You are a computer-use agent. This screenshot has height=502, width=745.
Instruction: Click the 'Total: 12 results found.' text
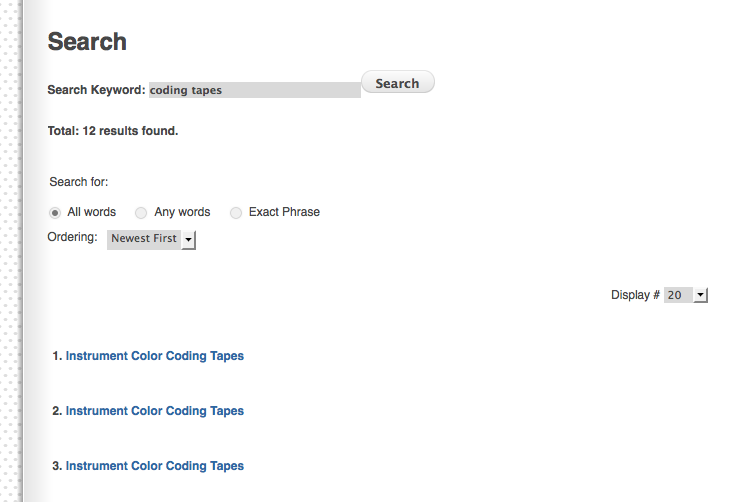coord(112,131)
